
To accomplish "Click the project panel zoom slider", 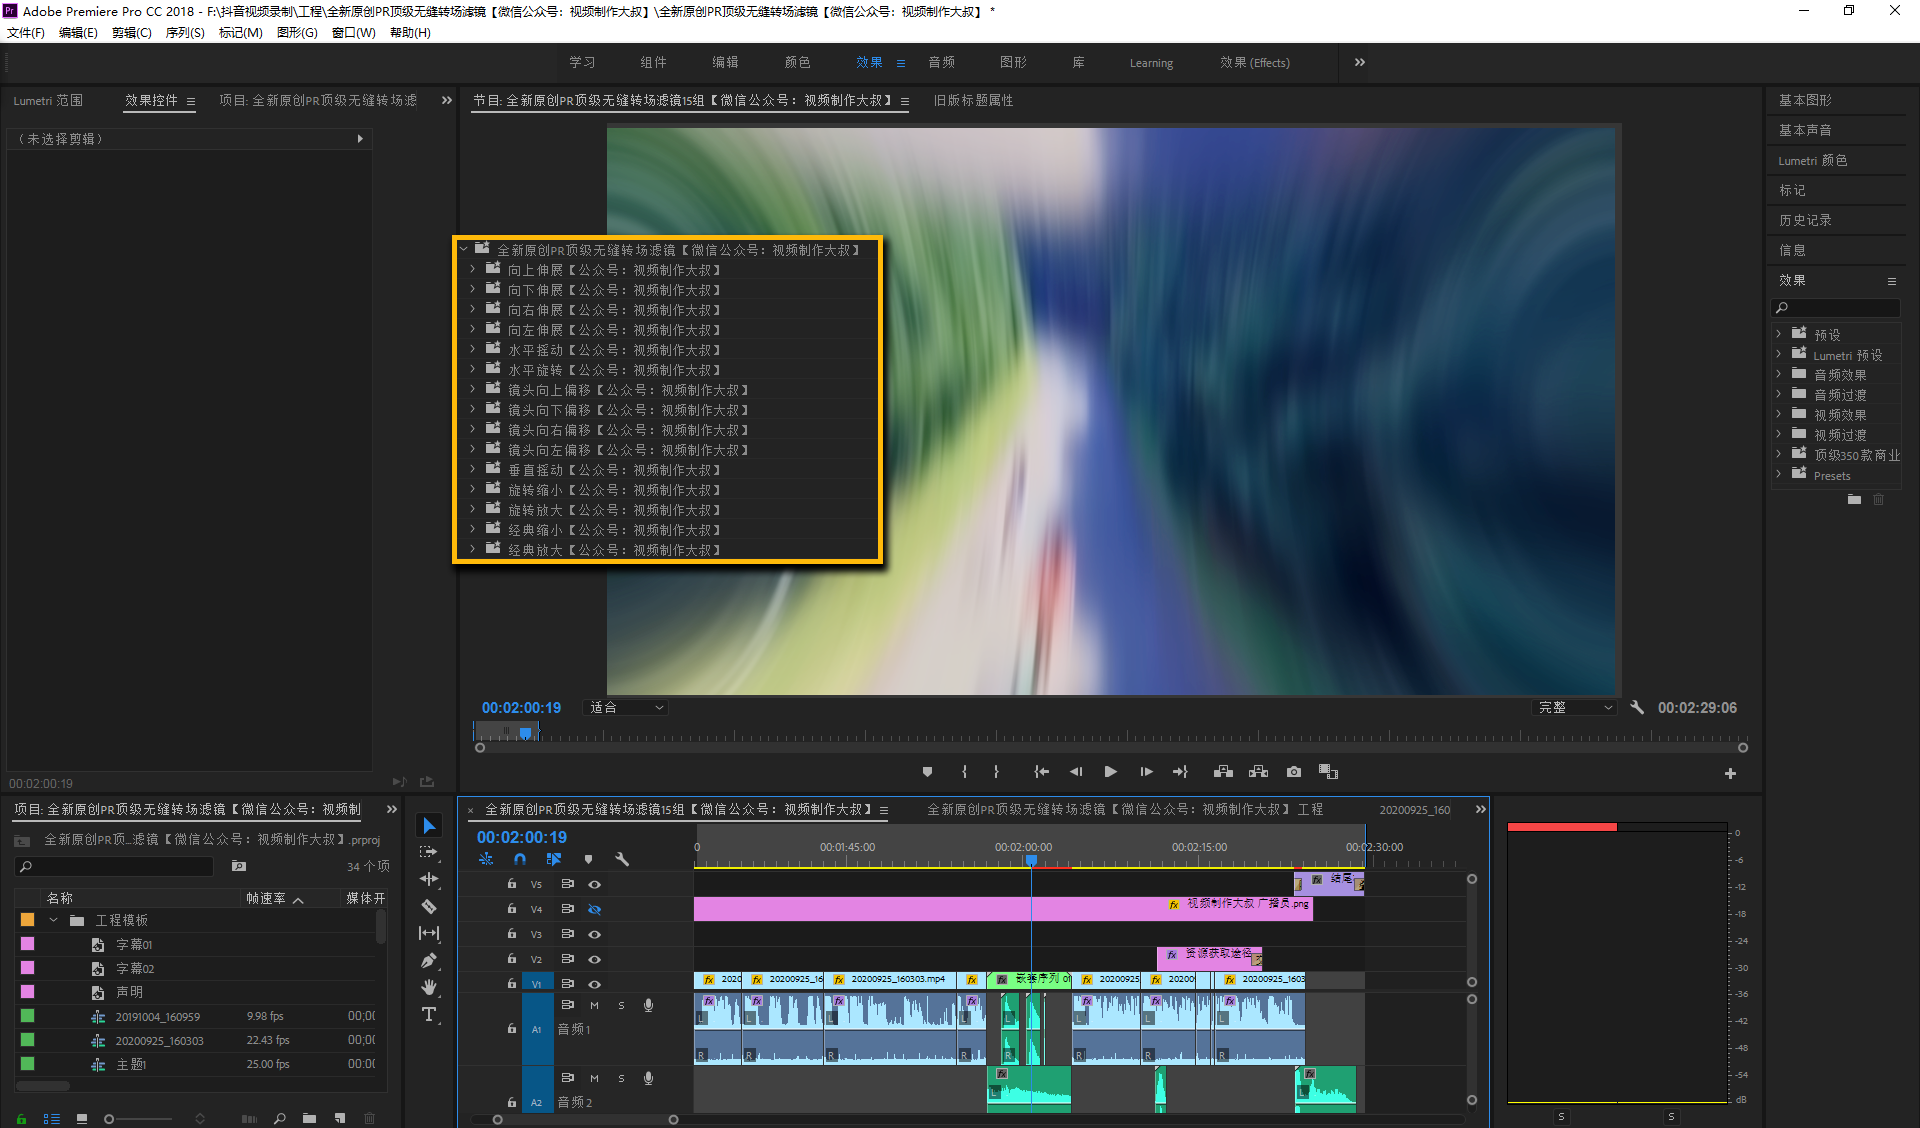I will coord(110,1119).
